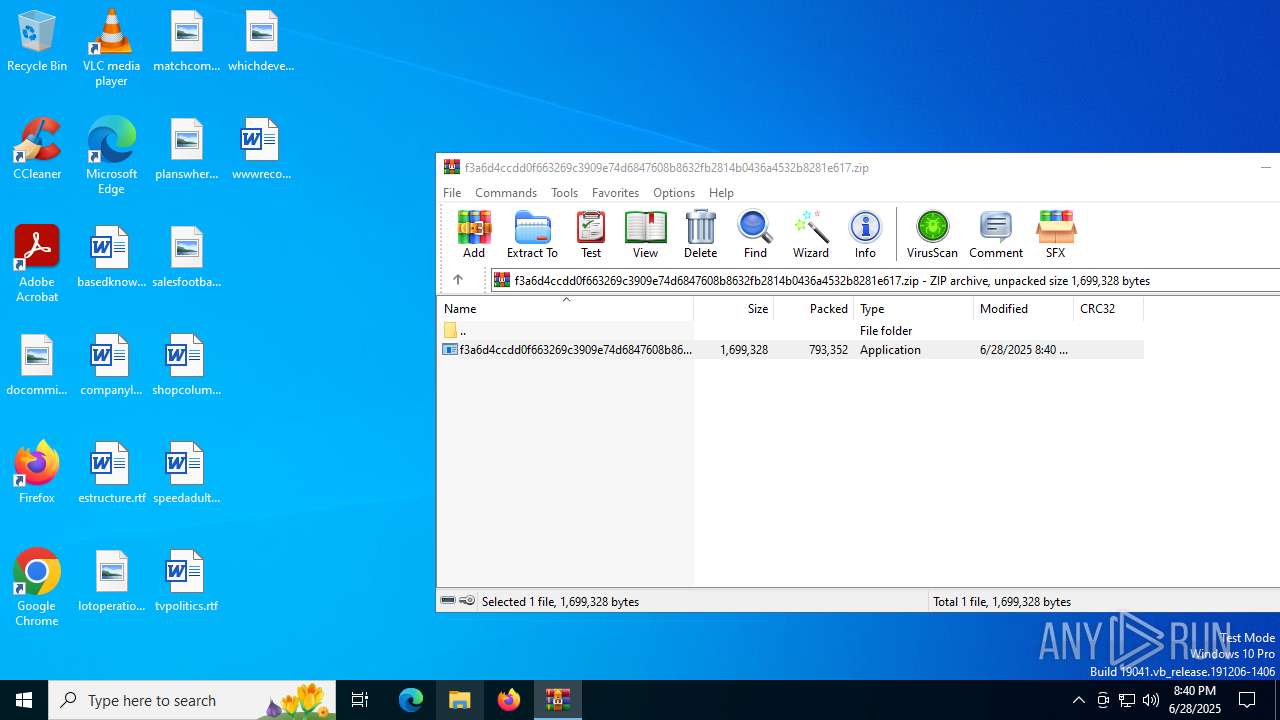Open the notification center icon
Screen dimensions: 1280x720
(x=1248, y=700)
